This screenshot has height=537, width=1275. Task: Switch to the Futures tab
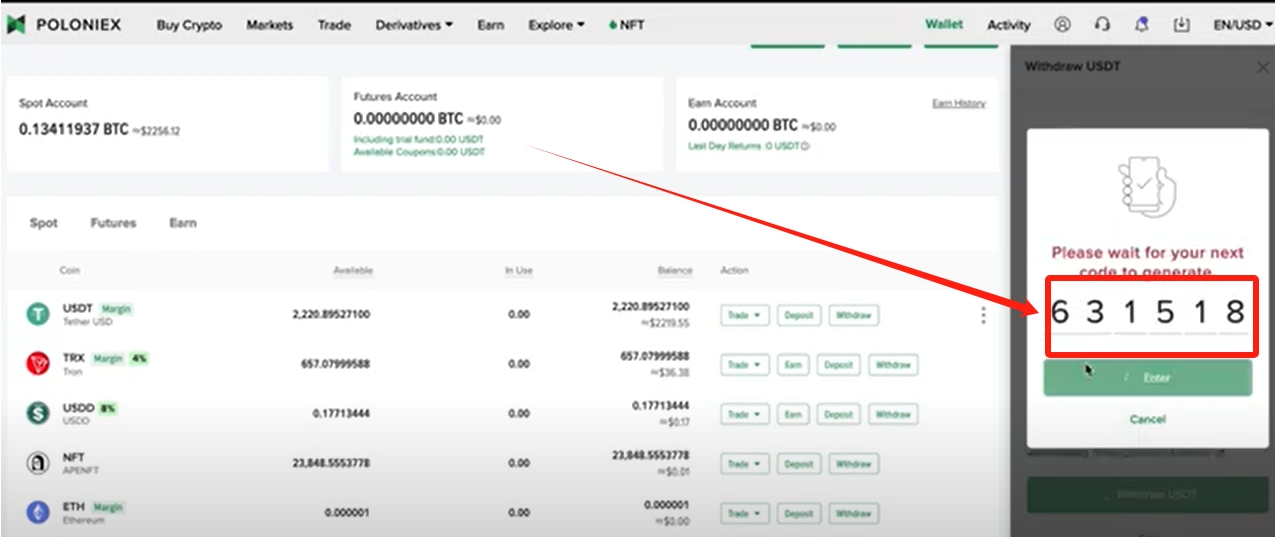(x=113, y=223)
